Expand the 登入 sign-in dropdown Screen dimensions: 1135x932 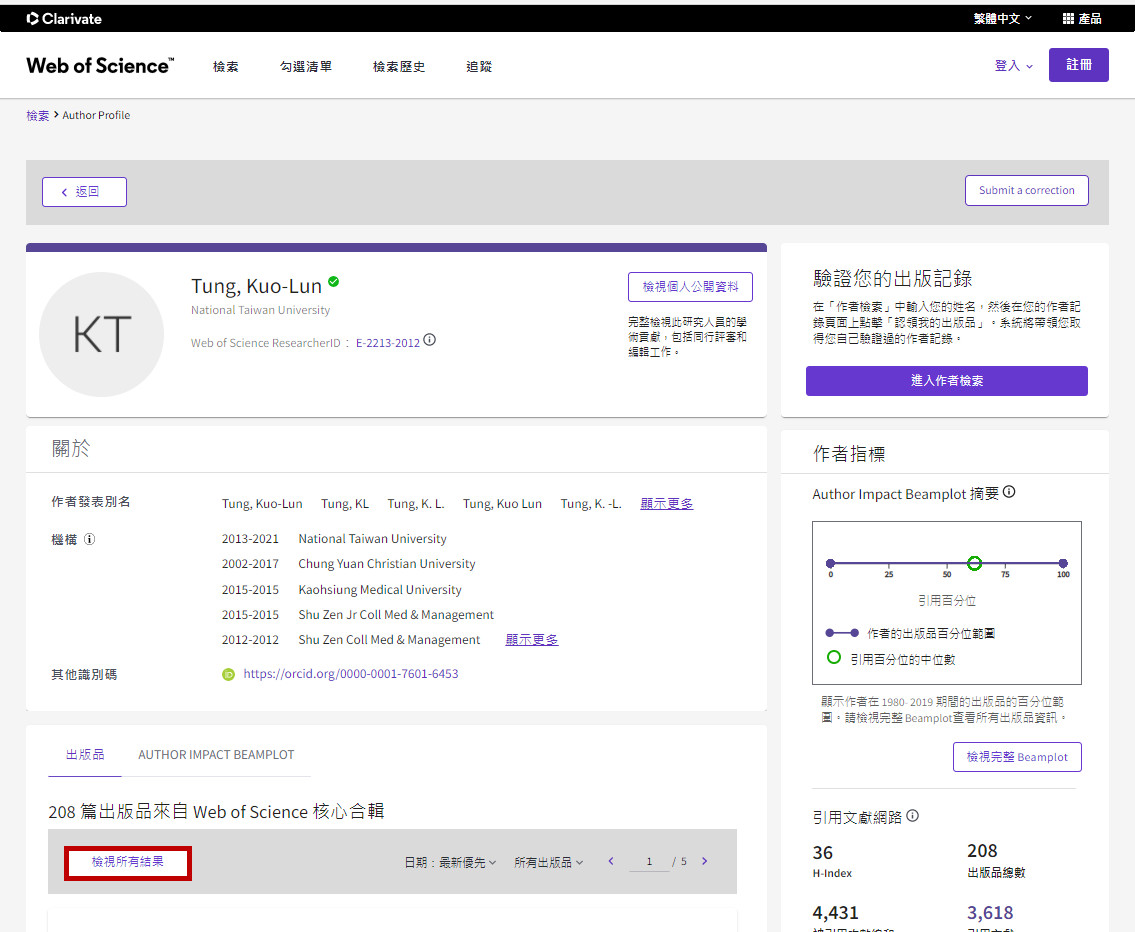(x=1013, y=66)
